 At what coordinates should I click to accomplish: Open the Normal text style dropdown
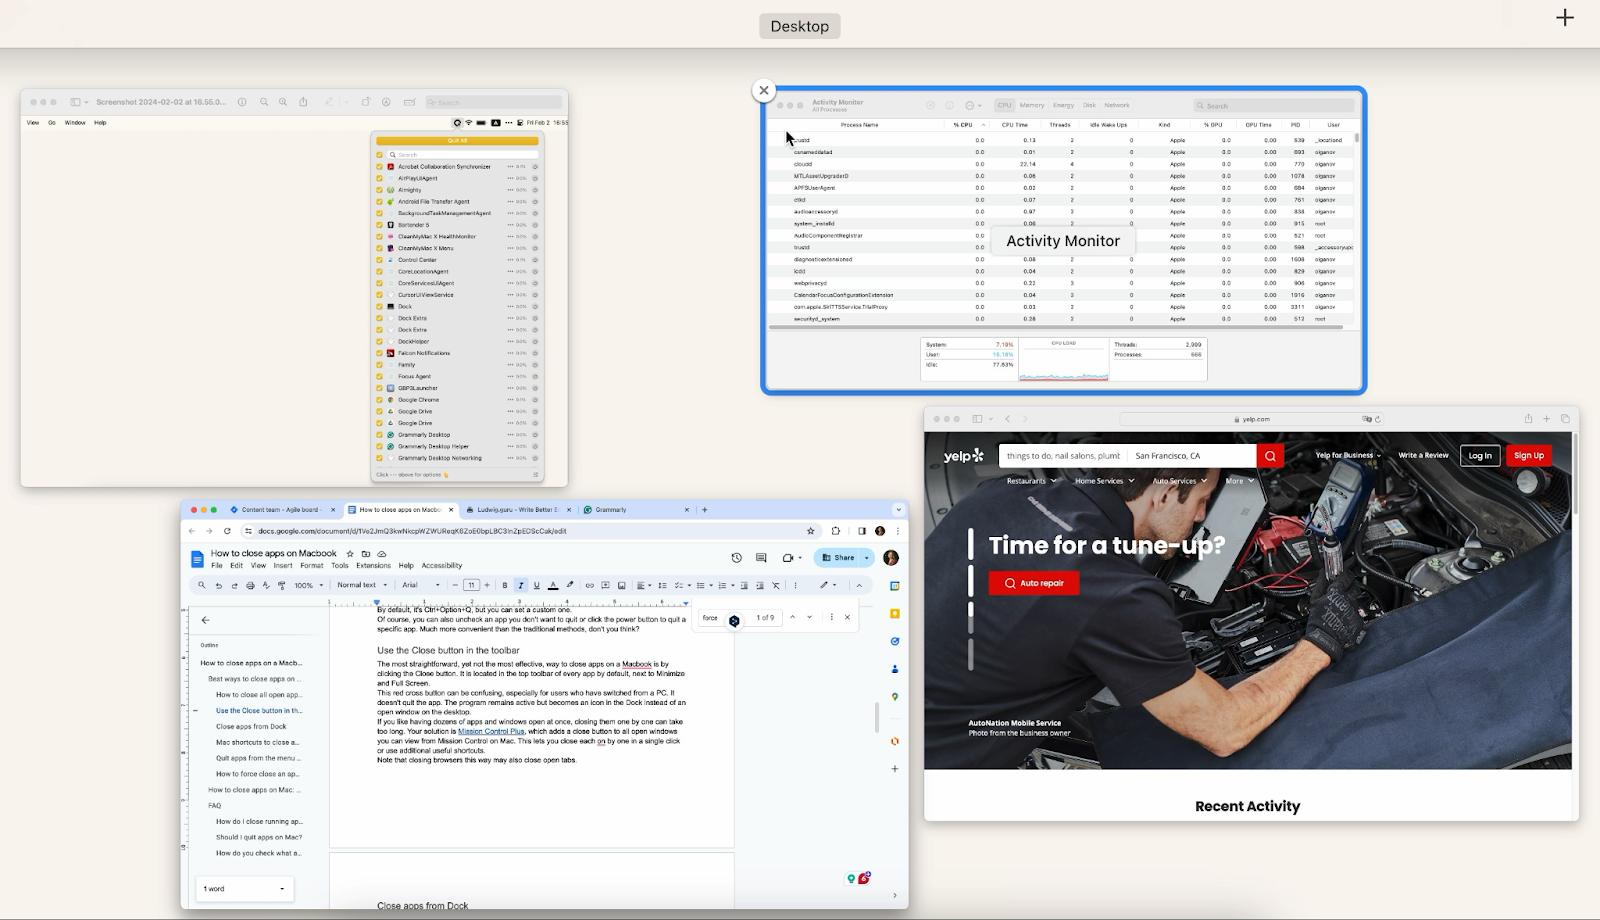362,585
